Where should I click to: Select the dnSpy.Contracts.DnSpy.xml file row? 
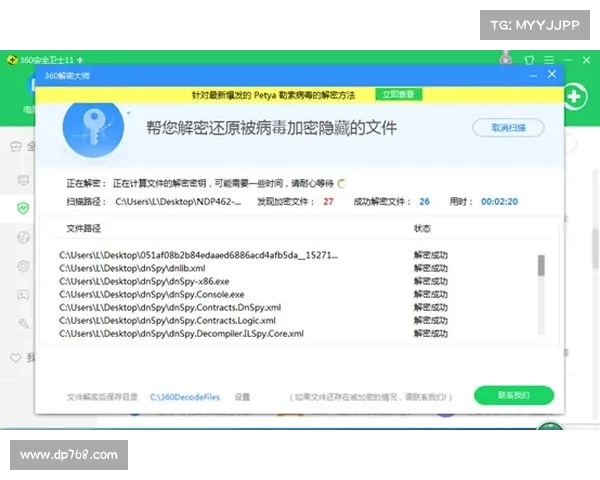click(x=253, y=307)
